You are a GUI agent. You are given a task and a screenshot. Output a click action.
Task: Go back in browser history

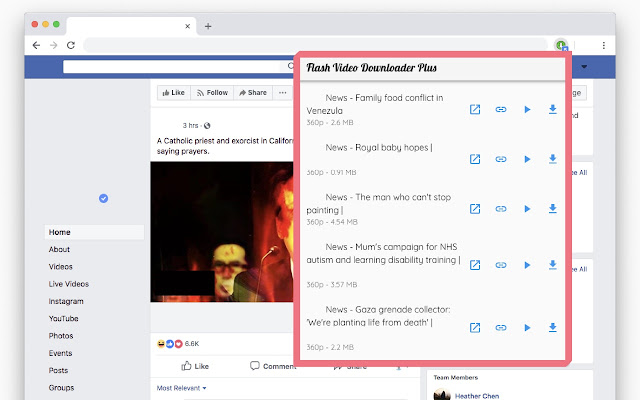pyautogui.click(x=36, y=45)
